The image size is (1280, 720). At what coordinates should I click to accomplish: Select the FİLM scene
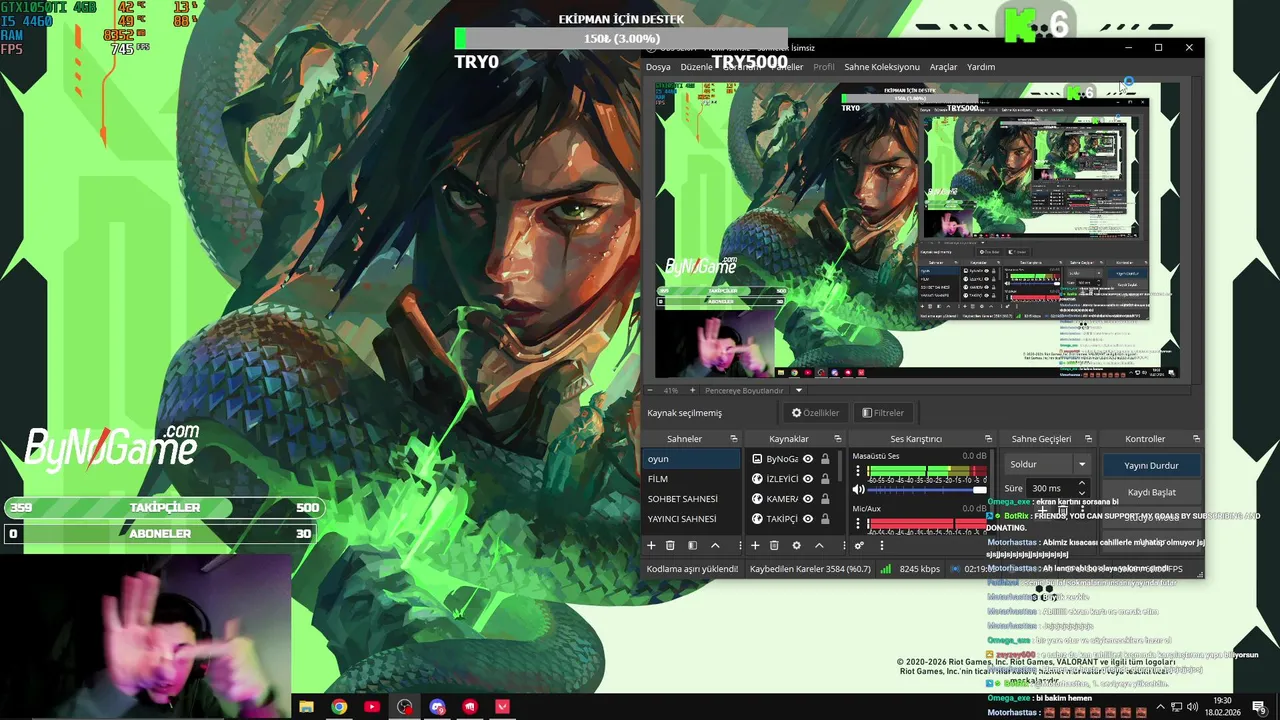(692, 479)
